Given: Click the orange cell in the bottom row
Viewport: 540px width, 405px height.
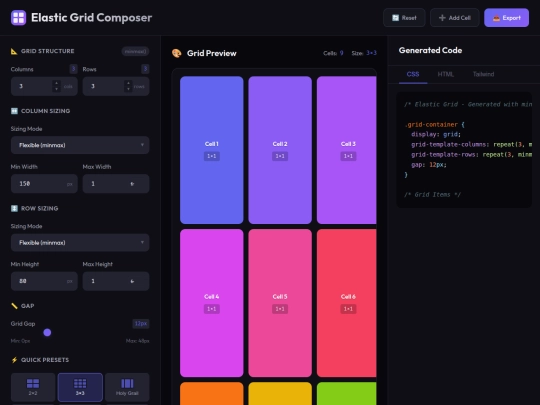Looking at the screenshot, I should (x=211, y=393).
